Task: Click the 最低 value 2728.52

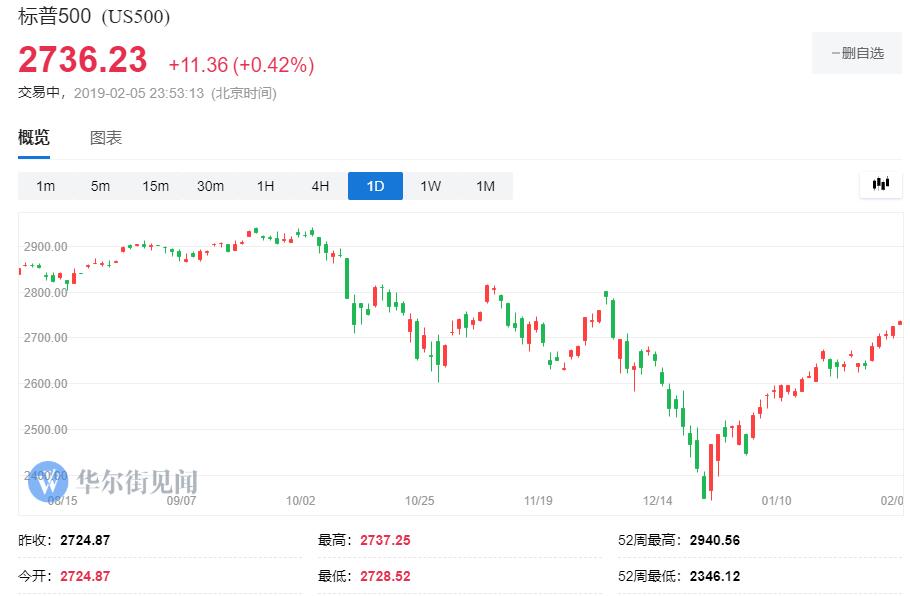Action: (385, 576)
